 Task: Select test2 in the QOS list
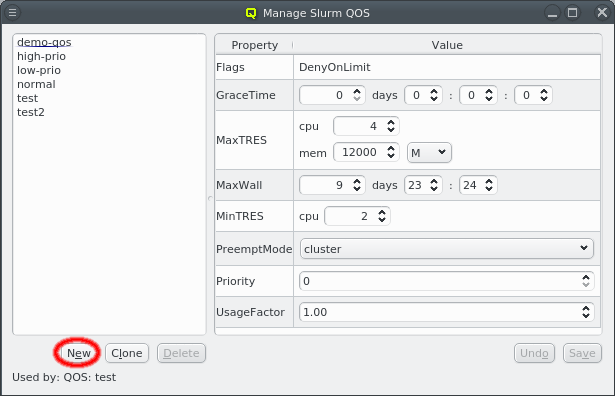(x=31, y=113)
